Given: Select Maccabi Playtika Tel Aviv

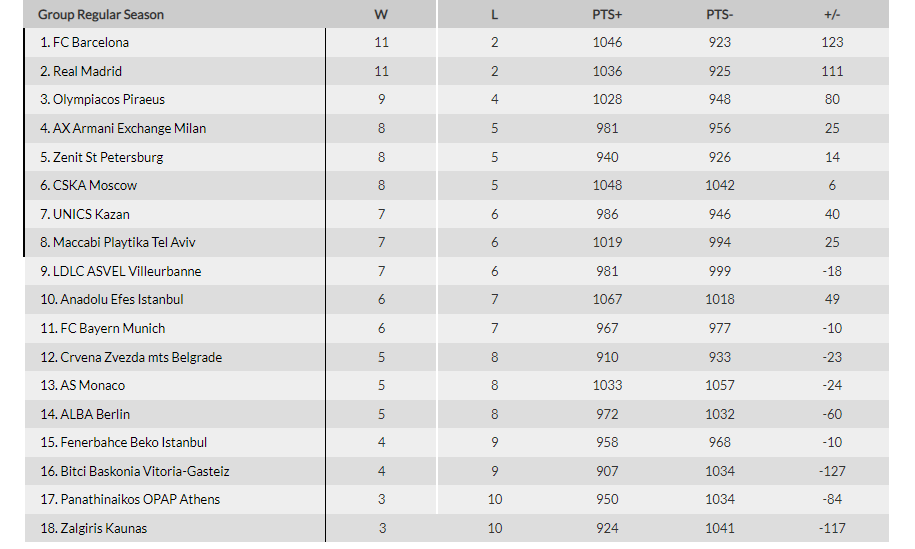Looking at the screenshot, I should [x=124, y=243].
